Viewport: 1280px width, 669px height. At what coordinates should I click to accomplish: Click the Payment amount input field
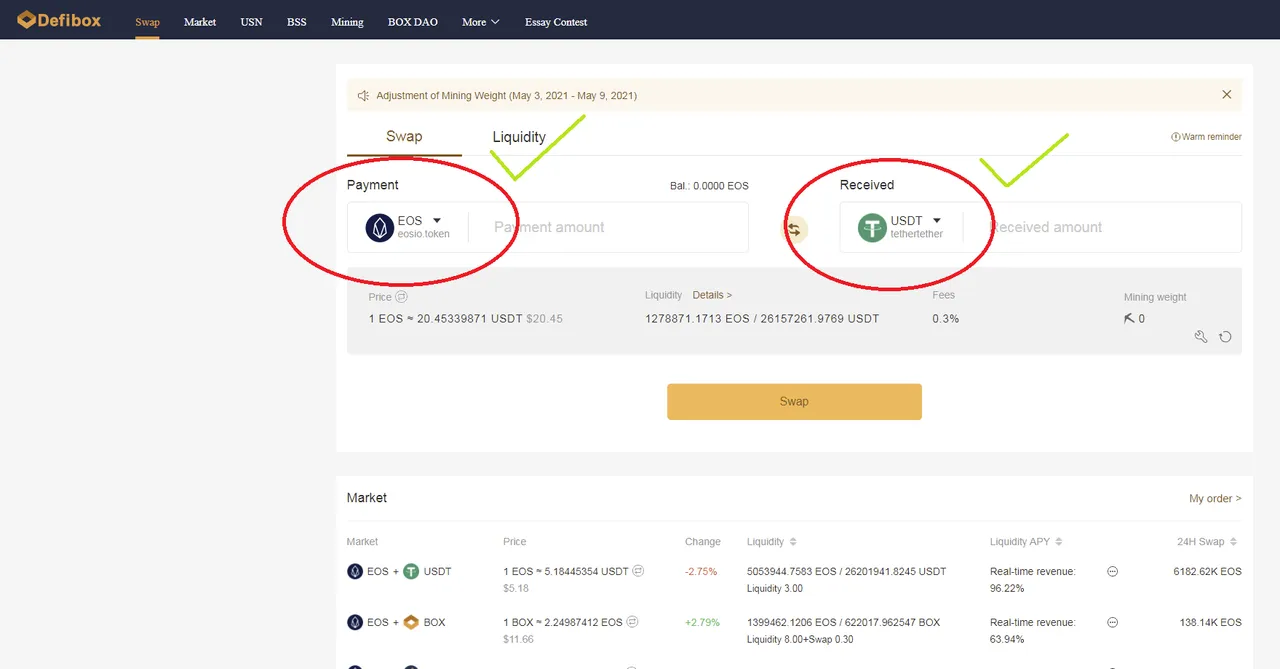pos(610,228)
